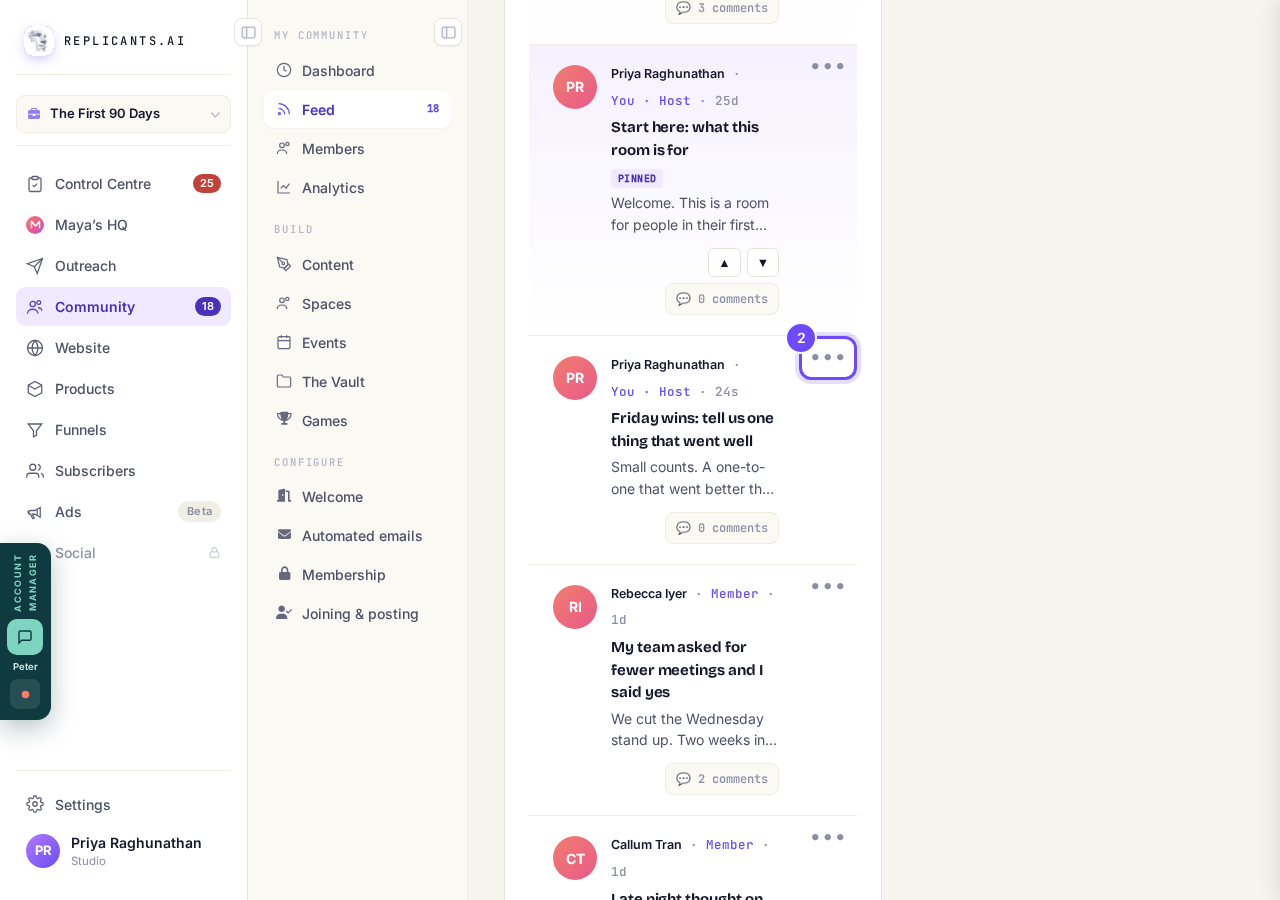Open Ads beta section

pos(123,512)
